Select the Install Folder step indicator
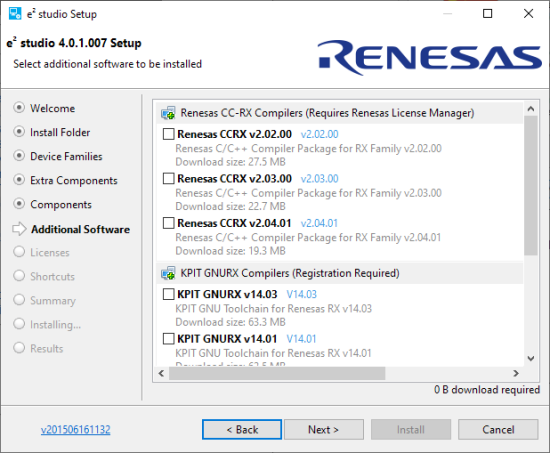 click(x=19, y=132)
